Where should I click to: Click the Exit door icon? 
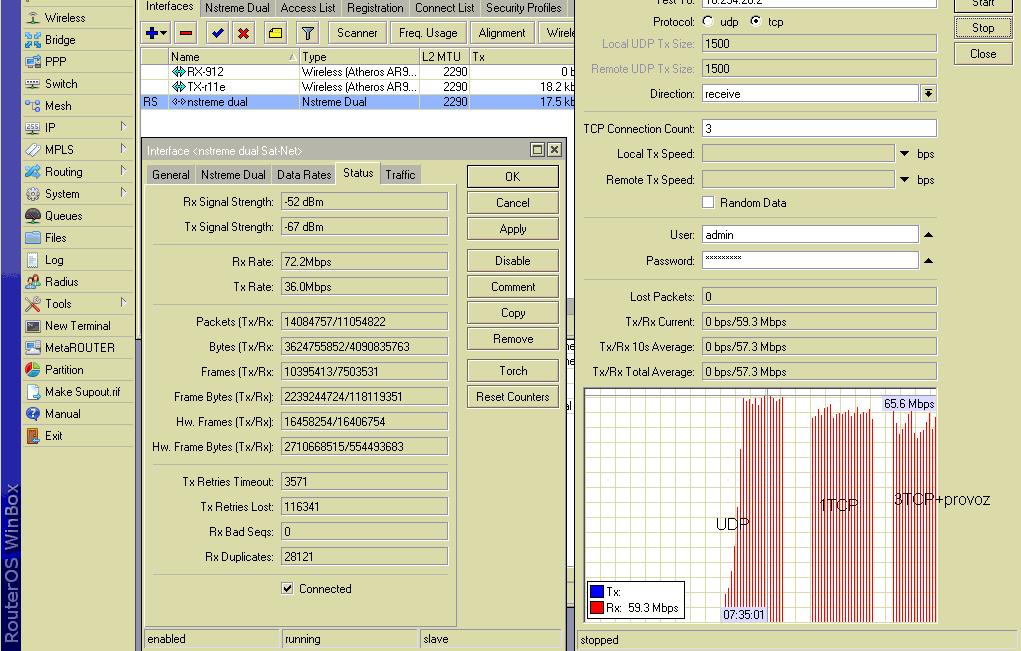pyautogui.click(x=33, y=436)
